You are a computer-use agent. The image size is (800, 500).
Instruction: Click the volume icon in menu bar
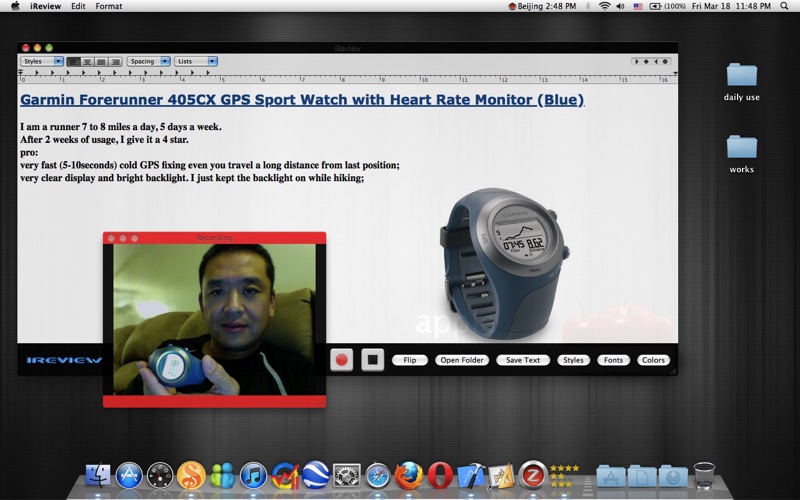tap(620, 6)
